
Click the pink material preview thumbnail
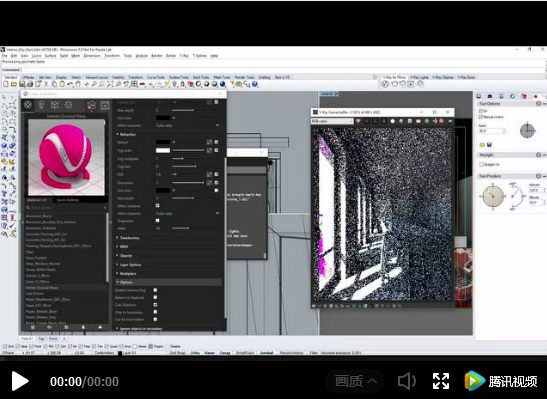pos(66,157)
